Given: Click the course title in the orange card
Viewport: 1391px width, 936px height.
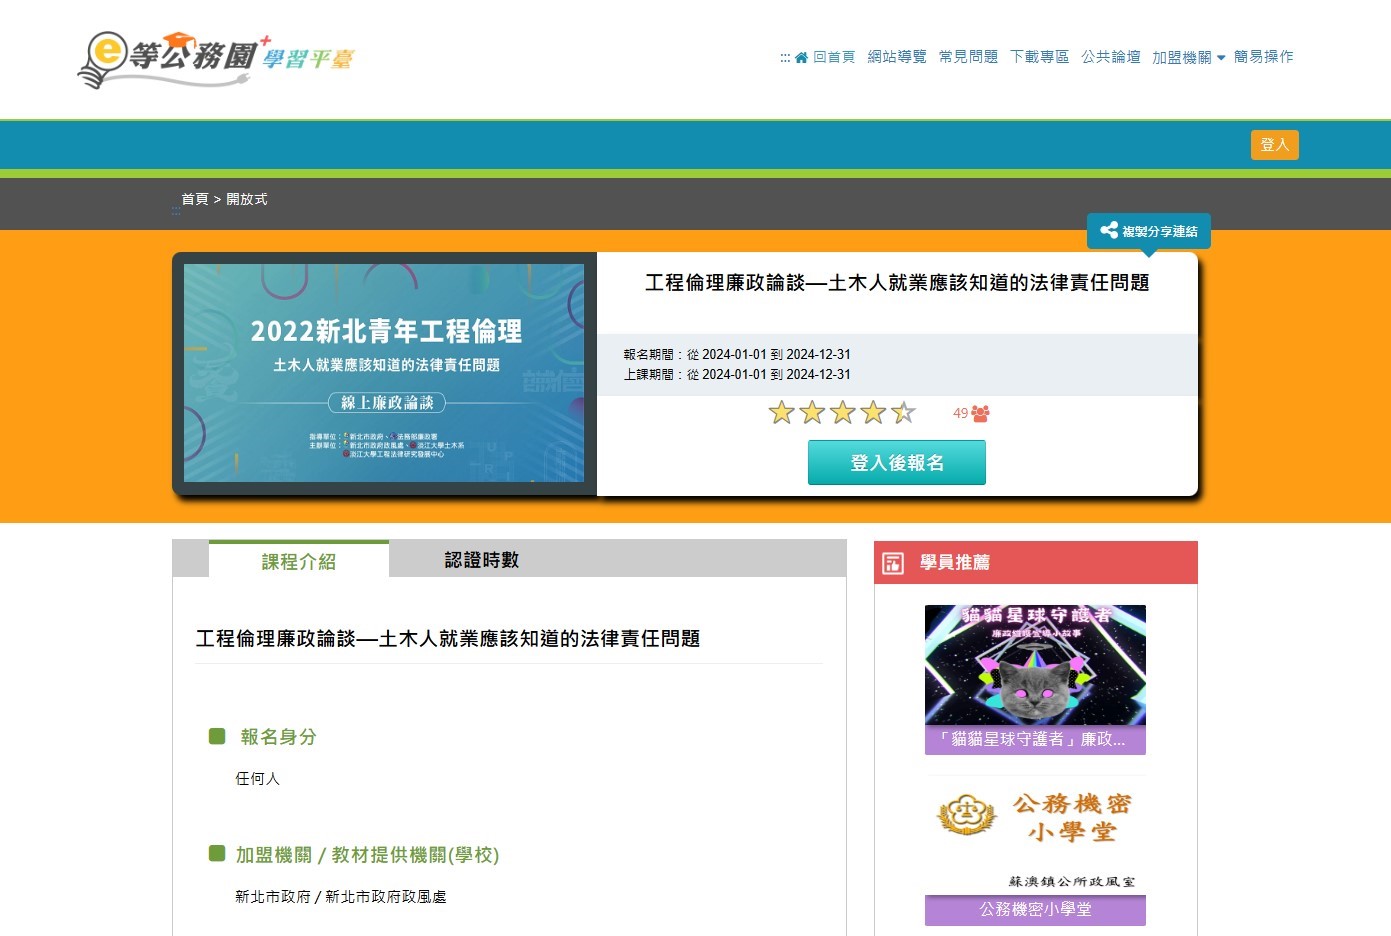Looking at the screenshot, I should (x=897, y=283).
